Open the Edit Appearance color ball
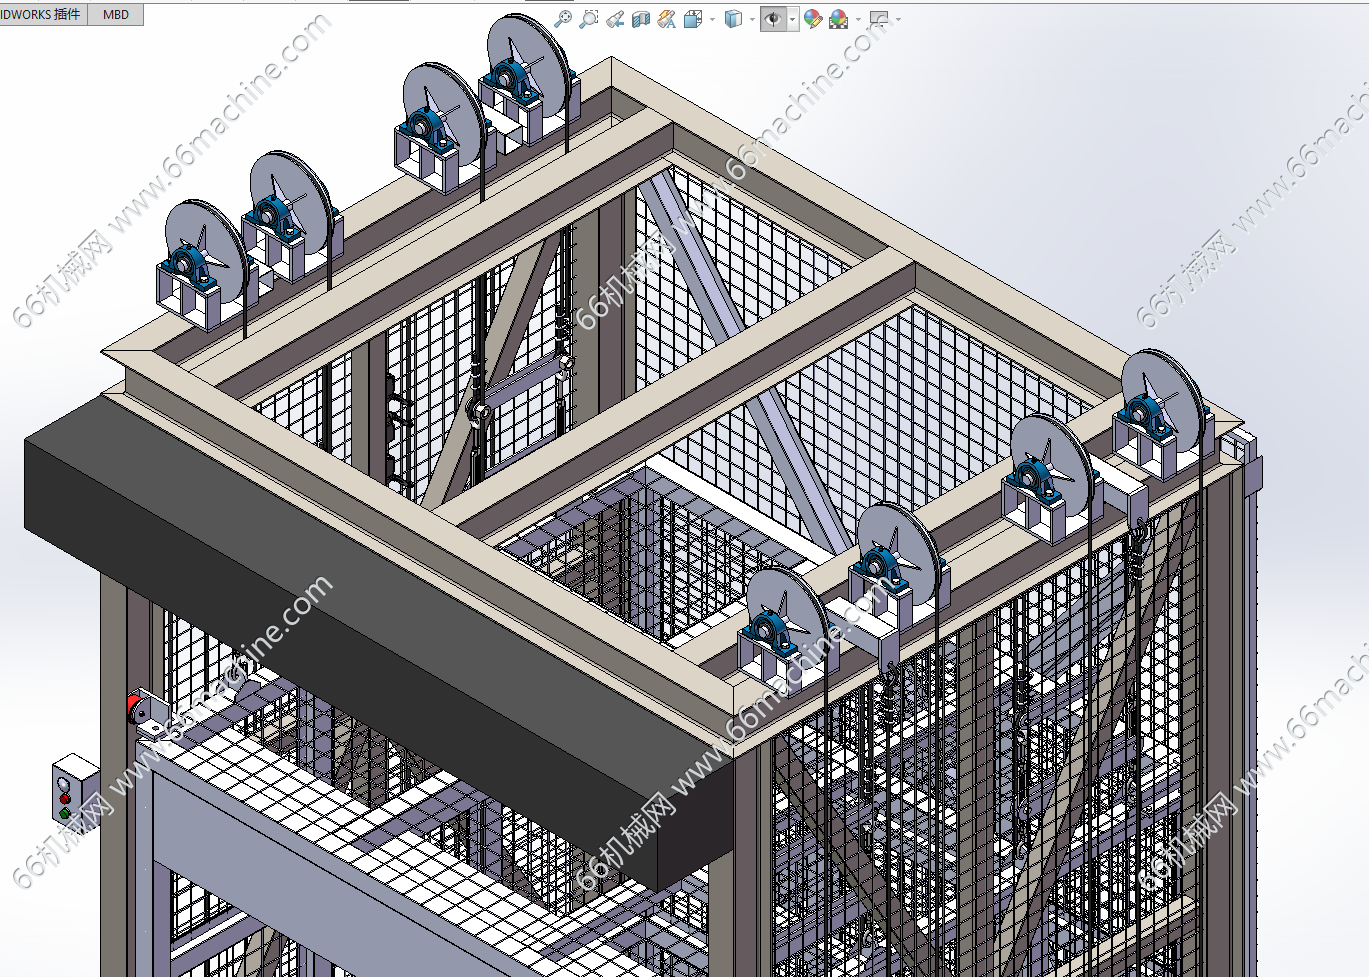Viewport: 1369px width, 977px height. coord(812,19)
